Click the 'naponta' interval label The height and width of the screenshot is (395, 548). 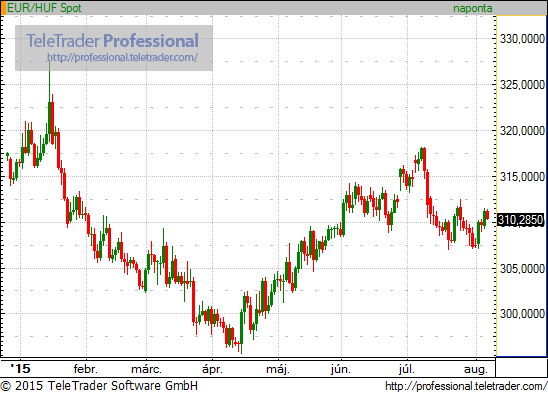click(473, 8)
